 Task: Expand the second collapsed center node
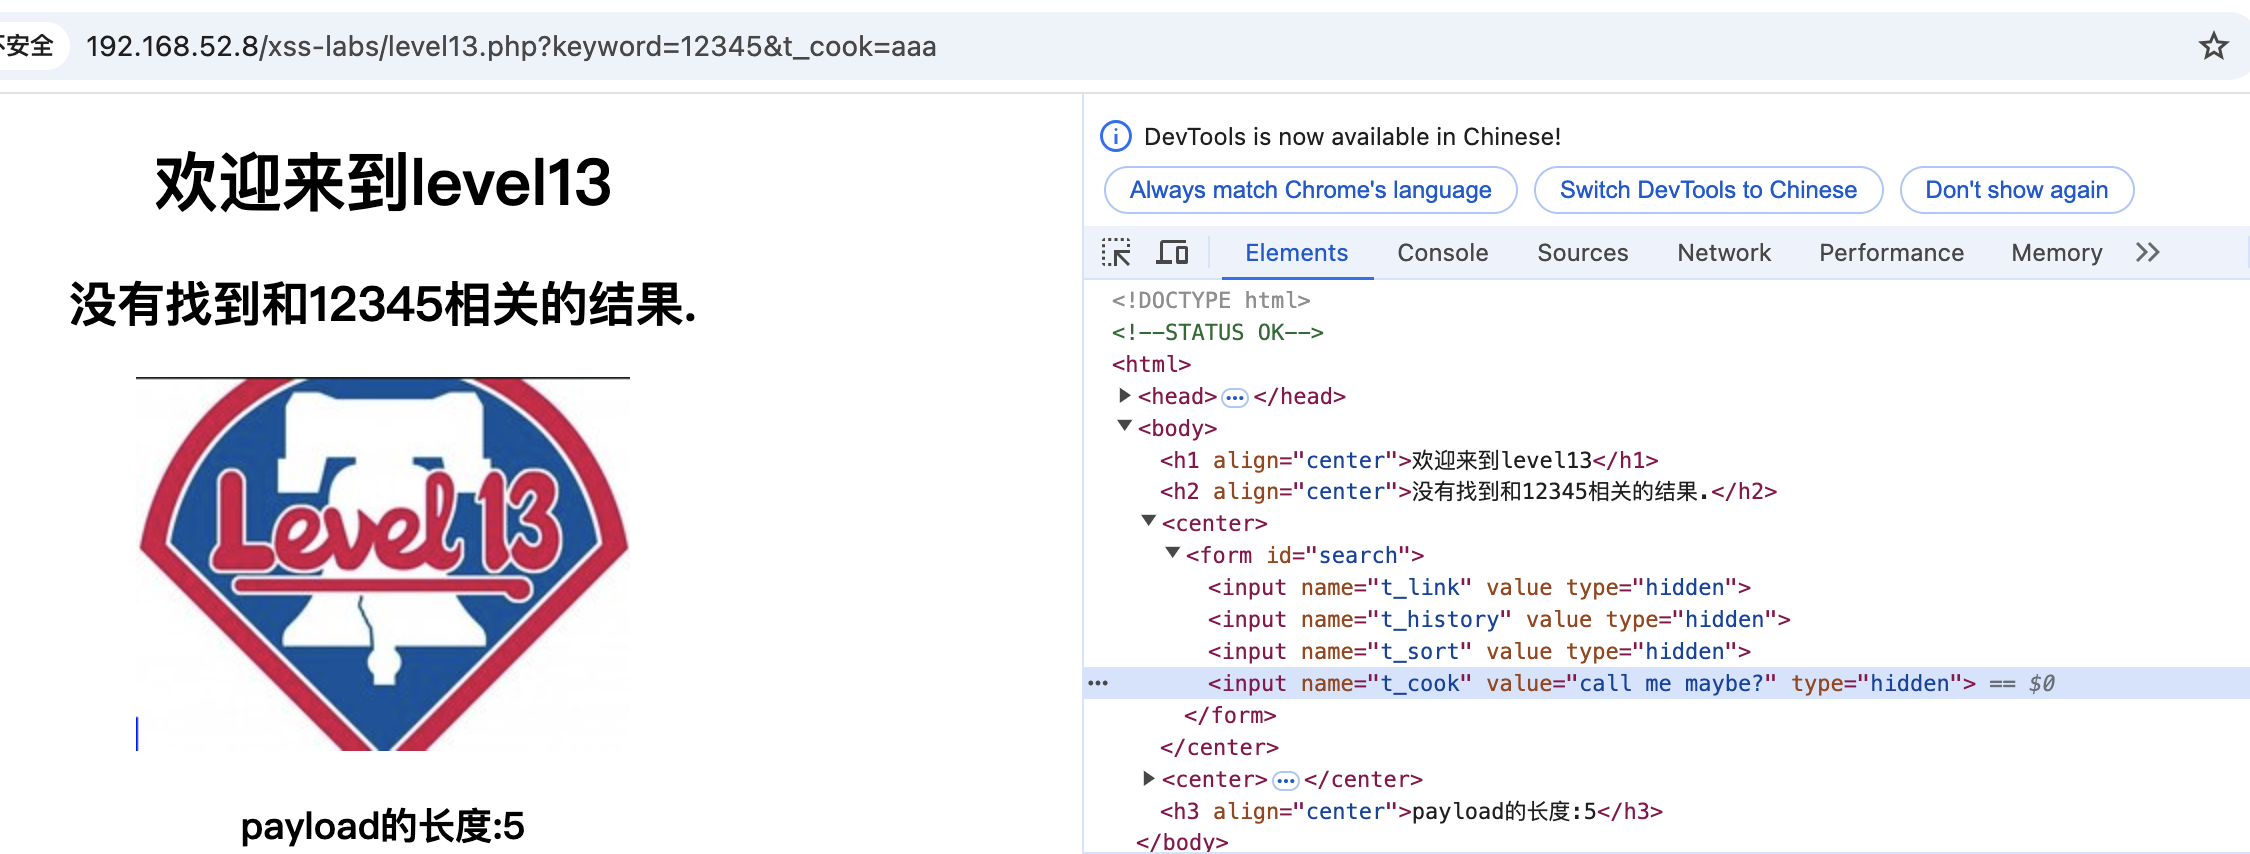pyautogui.click(x=1149, y=779)
